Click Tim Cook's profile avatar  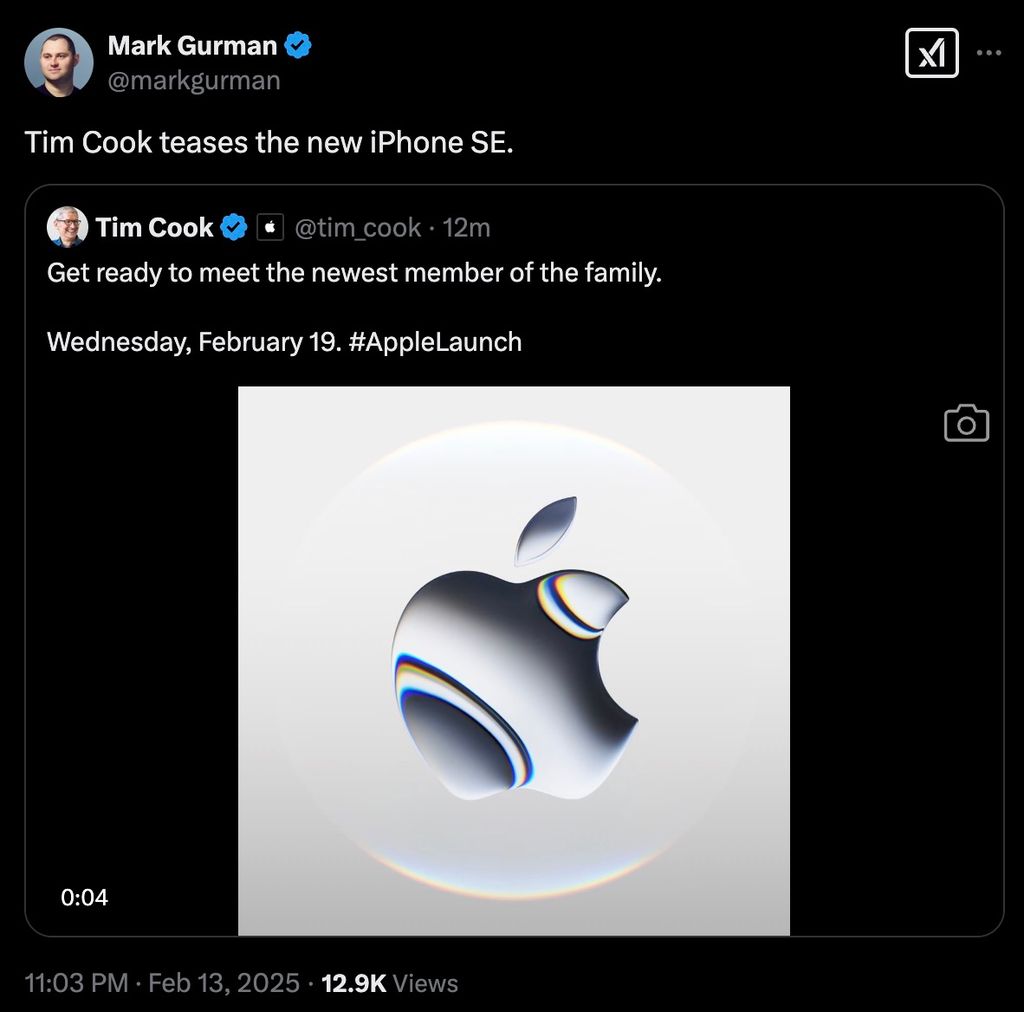67,227
